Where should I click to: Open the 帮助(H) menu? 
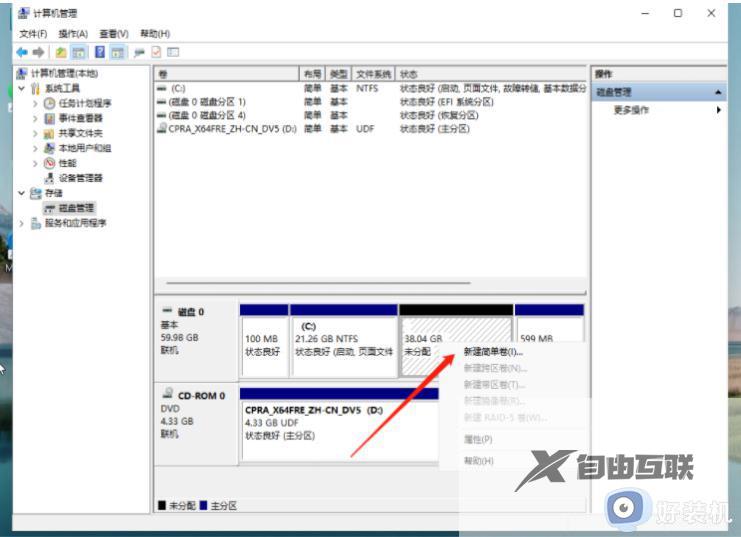[x=155, y=34]
